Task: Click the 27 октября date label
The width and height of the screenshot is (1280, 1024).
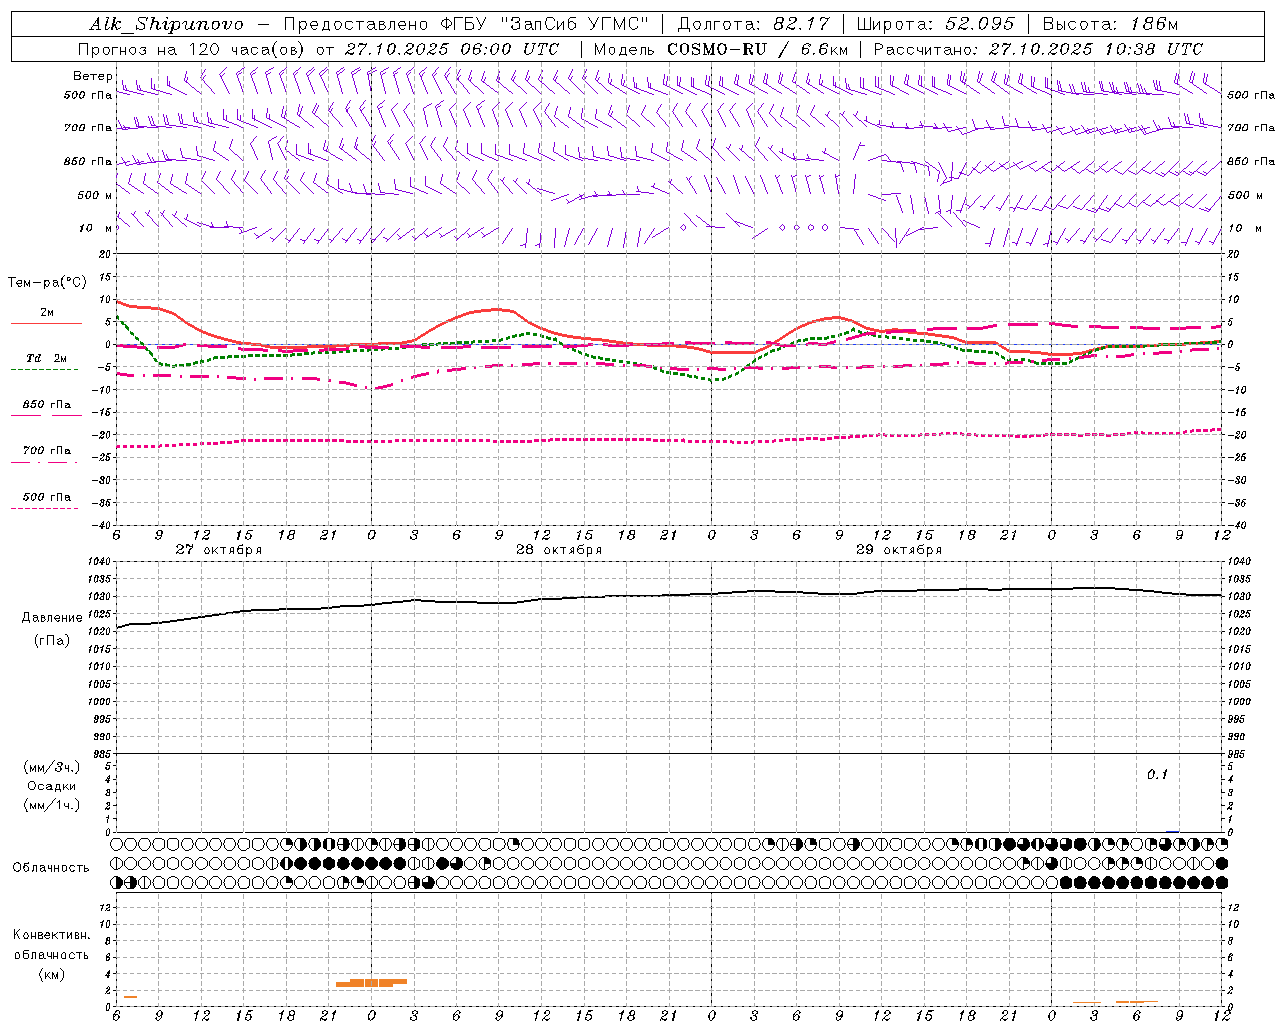Action: (218, 550)
